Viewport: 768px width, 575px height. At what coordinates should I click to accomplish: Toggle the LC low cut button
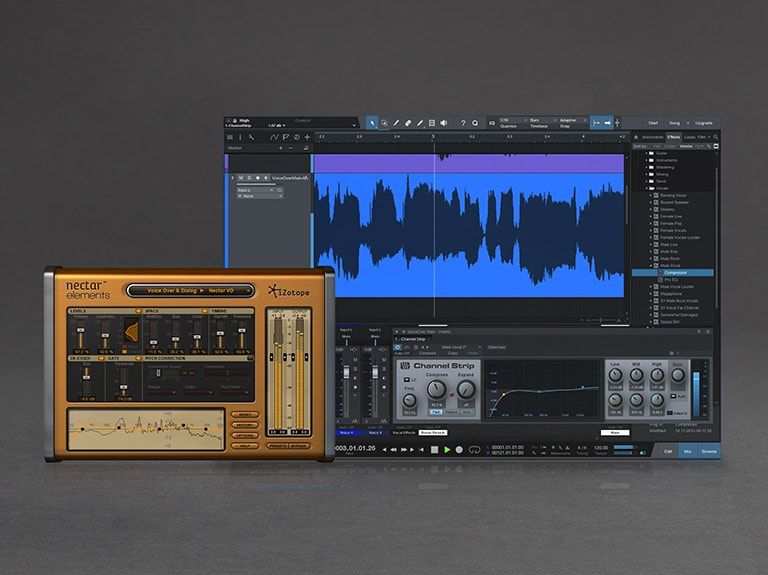(408, 380)
